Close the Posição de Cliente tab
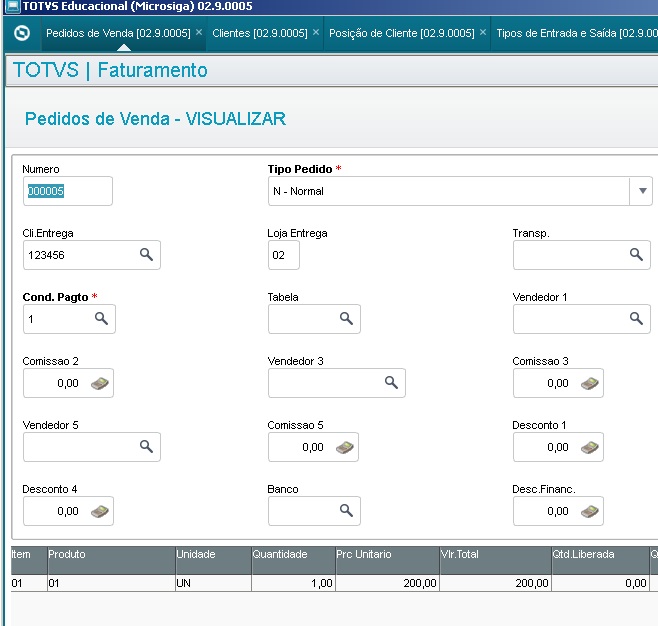The image size is (658, 626). point(483,32)
